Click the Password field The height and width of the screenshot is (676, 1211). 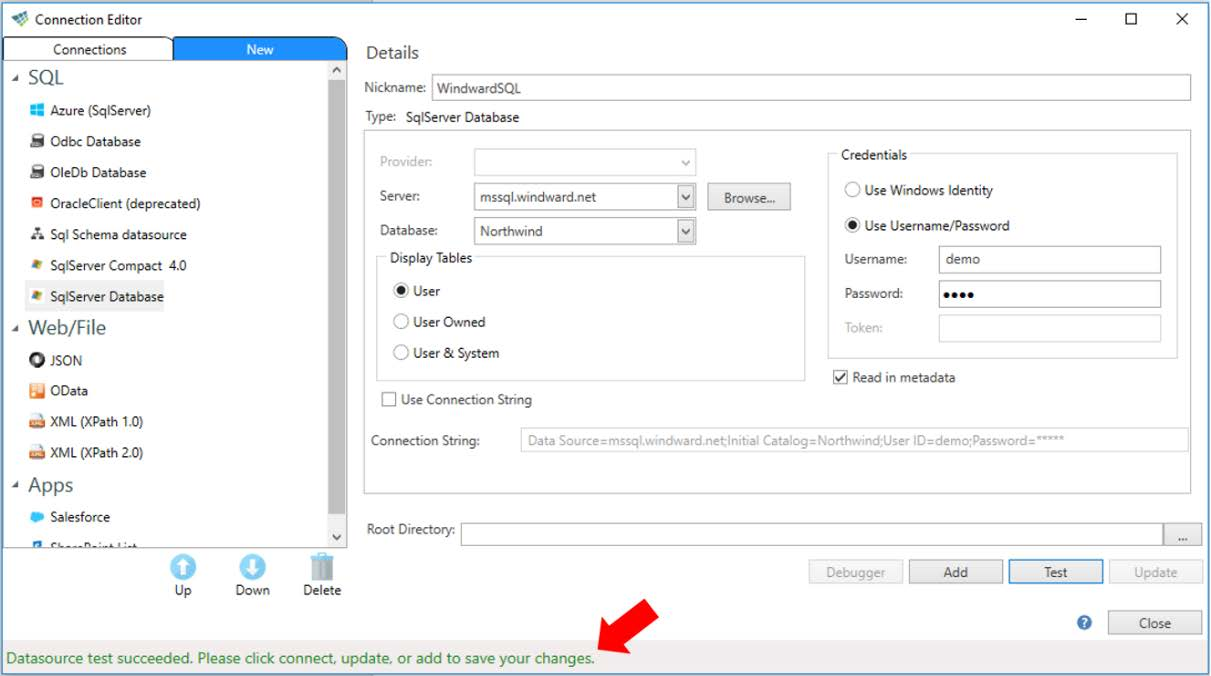pos(1049,294)
